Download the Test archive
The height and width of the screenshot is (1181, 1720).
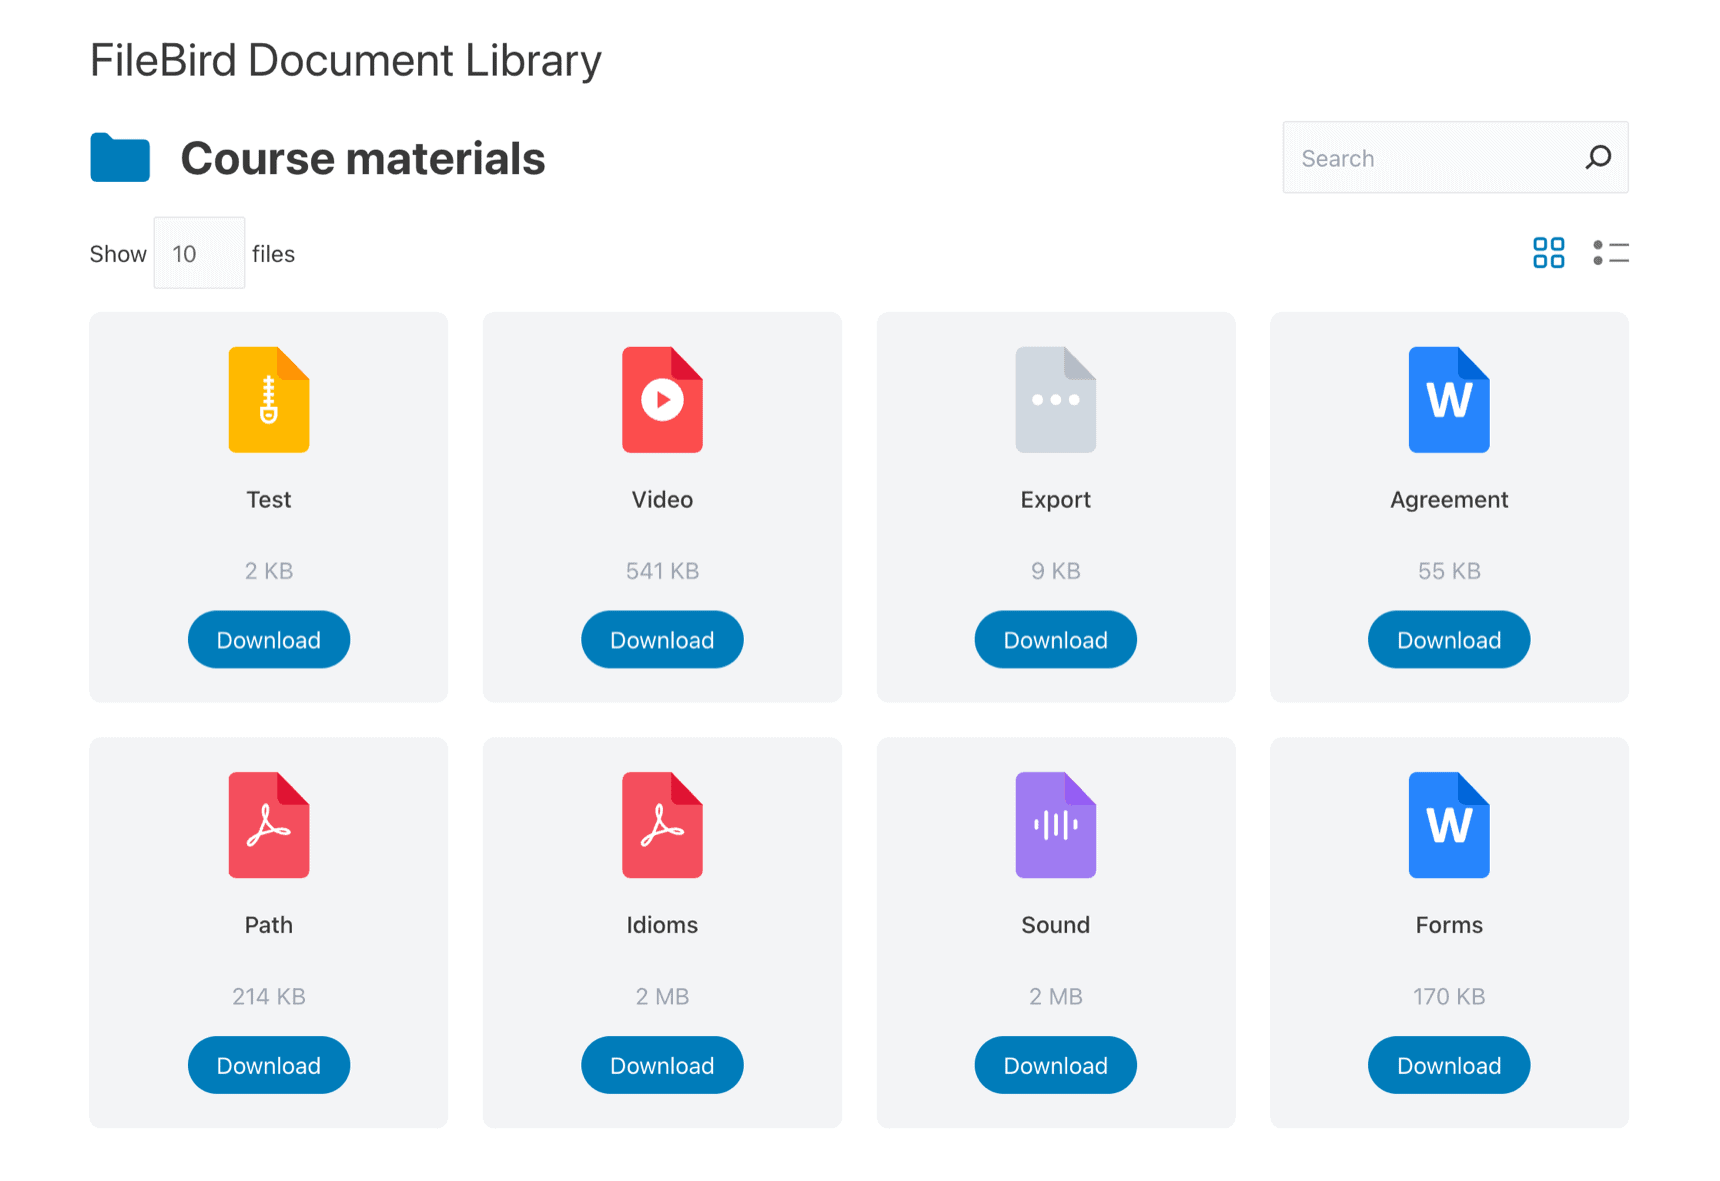point(268,639)
